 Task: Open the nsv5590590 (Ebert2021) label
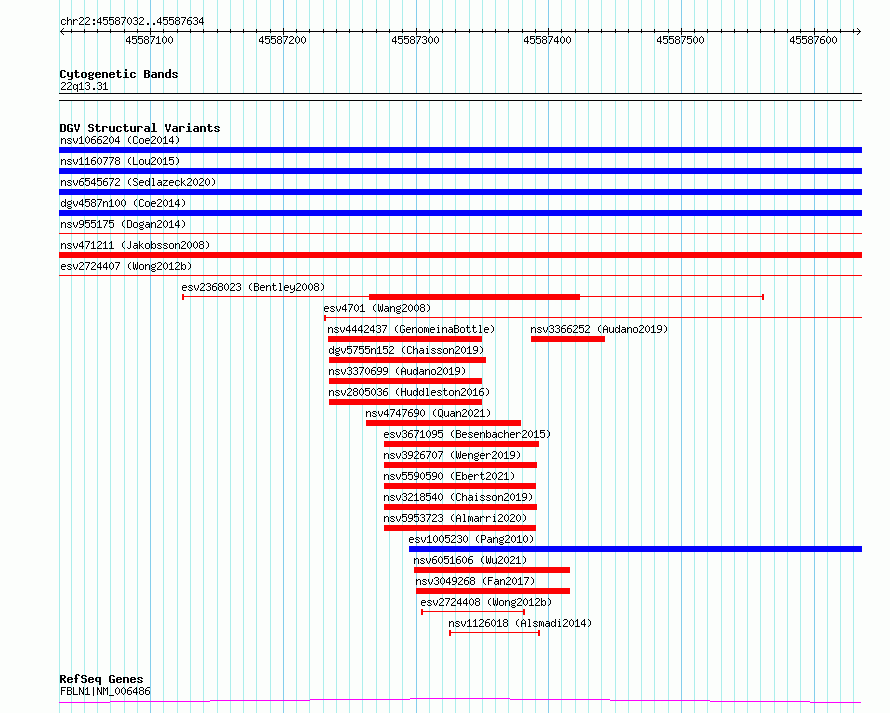point(449,476)
